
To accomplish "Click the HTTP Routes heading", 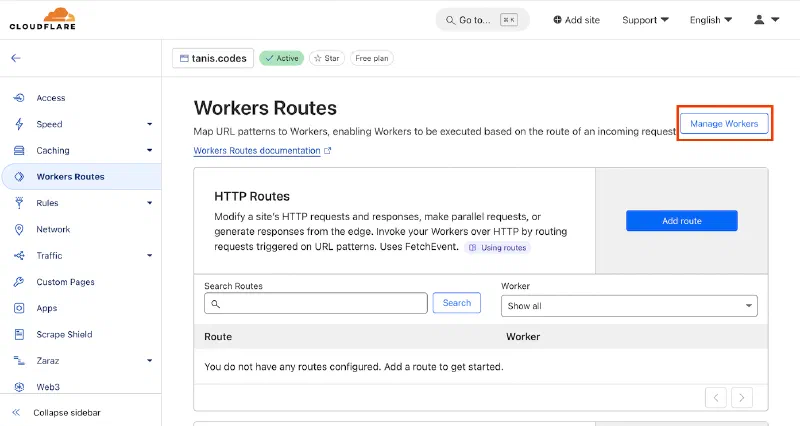I will point(252,196).
